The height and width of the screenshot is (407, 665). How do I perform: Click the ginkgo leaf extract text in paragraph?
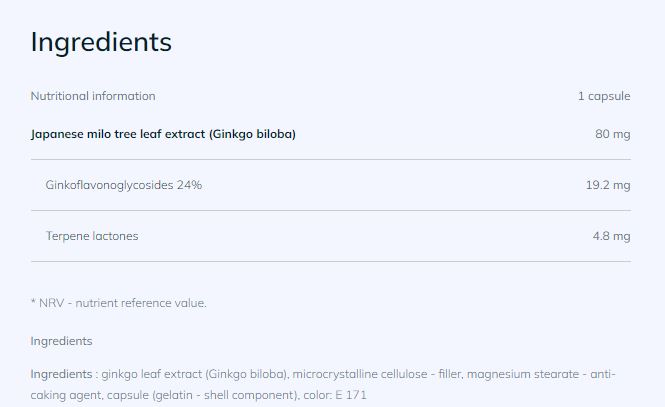pyautogui.click(x=152, y=374)
